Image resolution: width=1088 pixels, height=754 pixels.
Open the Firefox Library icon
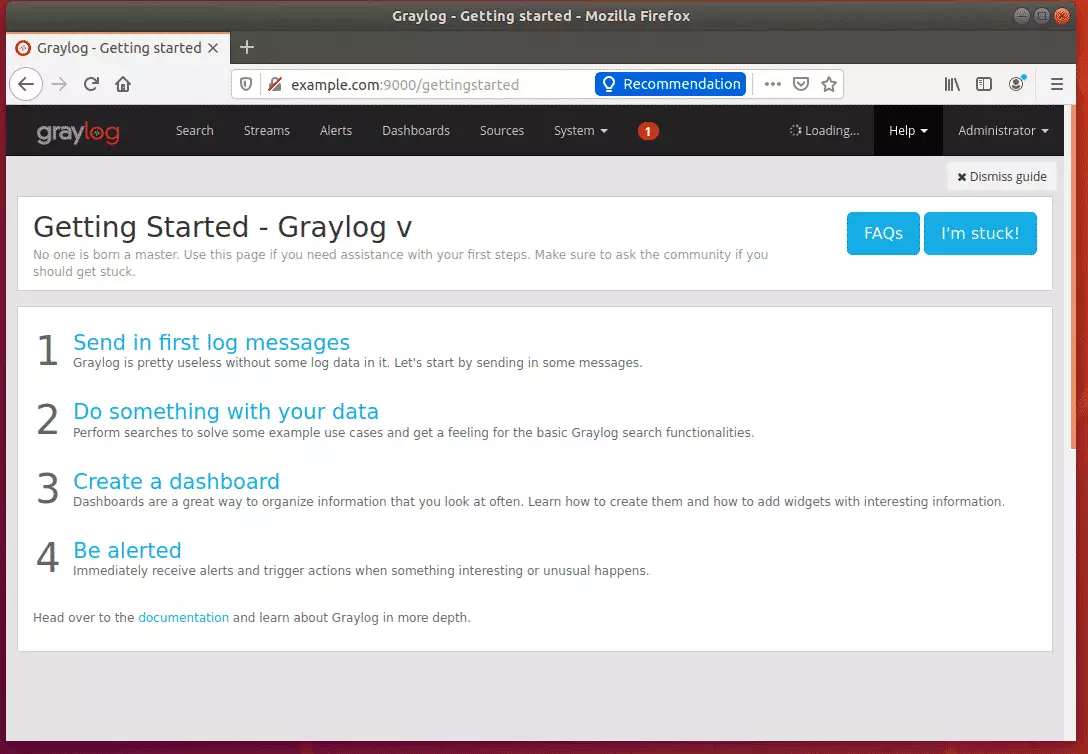point(952,84)
